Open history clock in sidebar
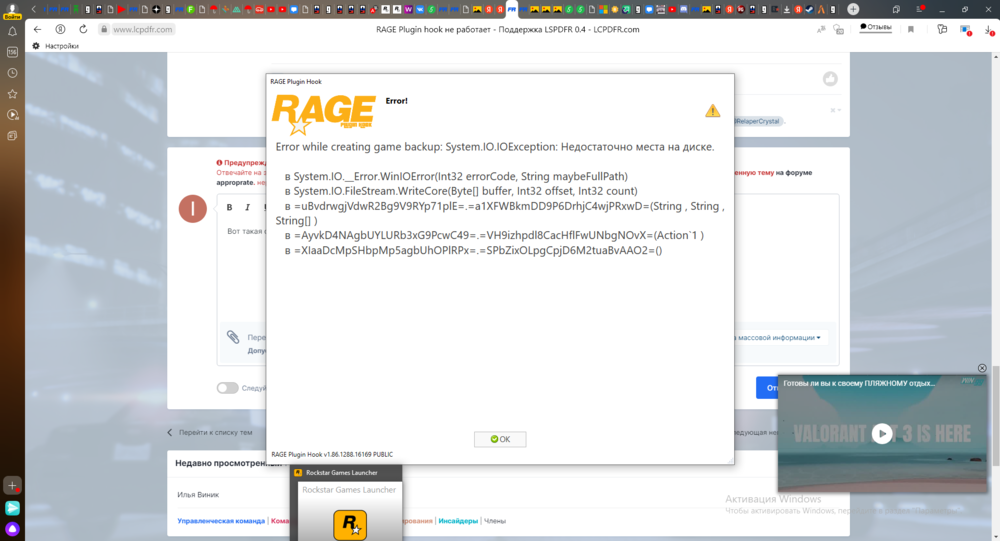1000x541 pixels. pos(12,73)
